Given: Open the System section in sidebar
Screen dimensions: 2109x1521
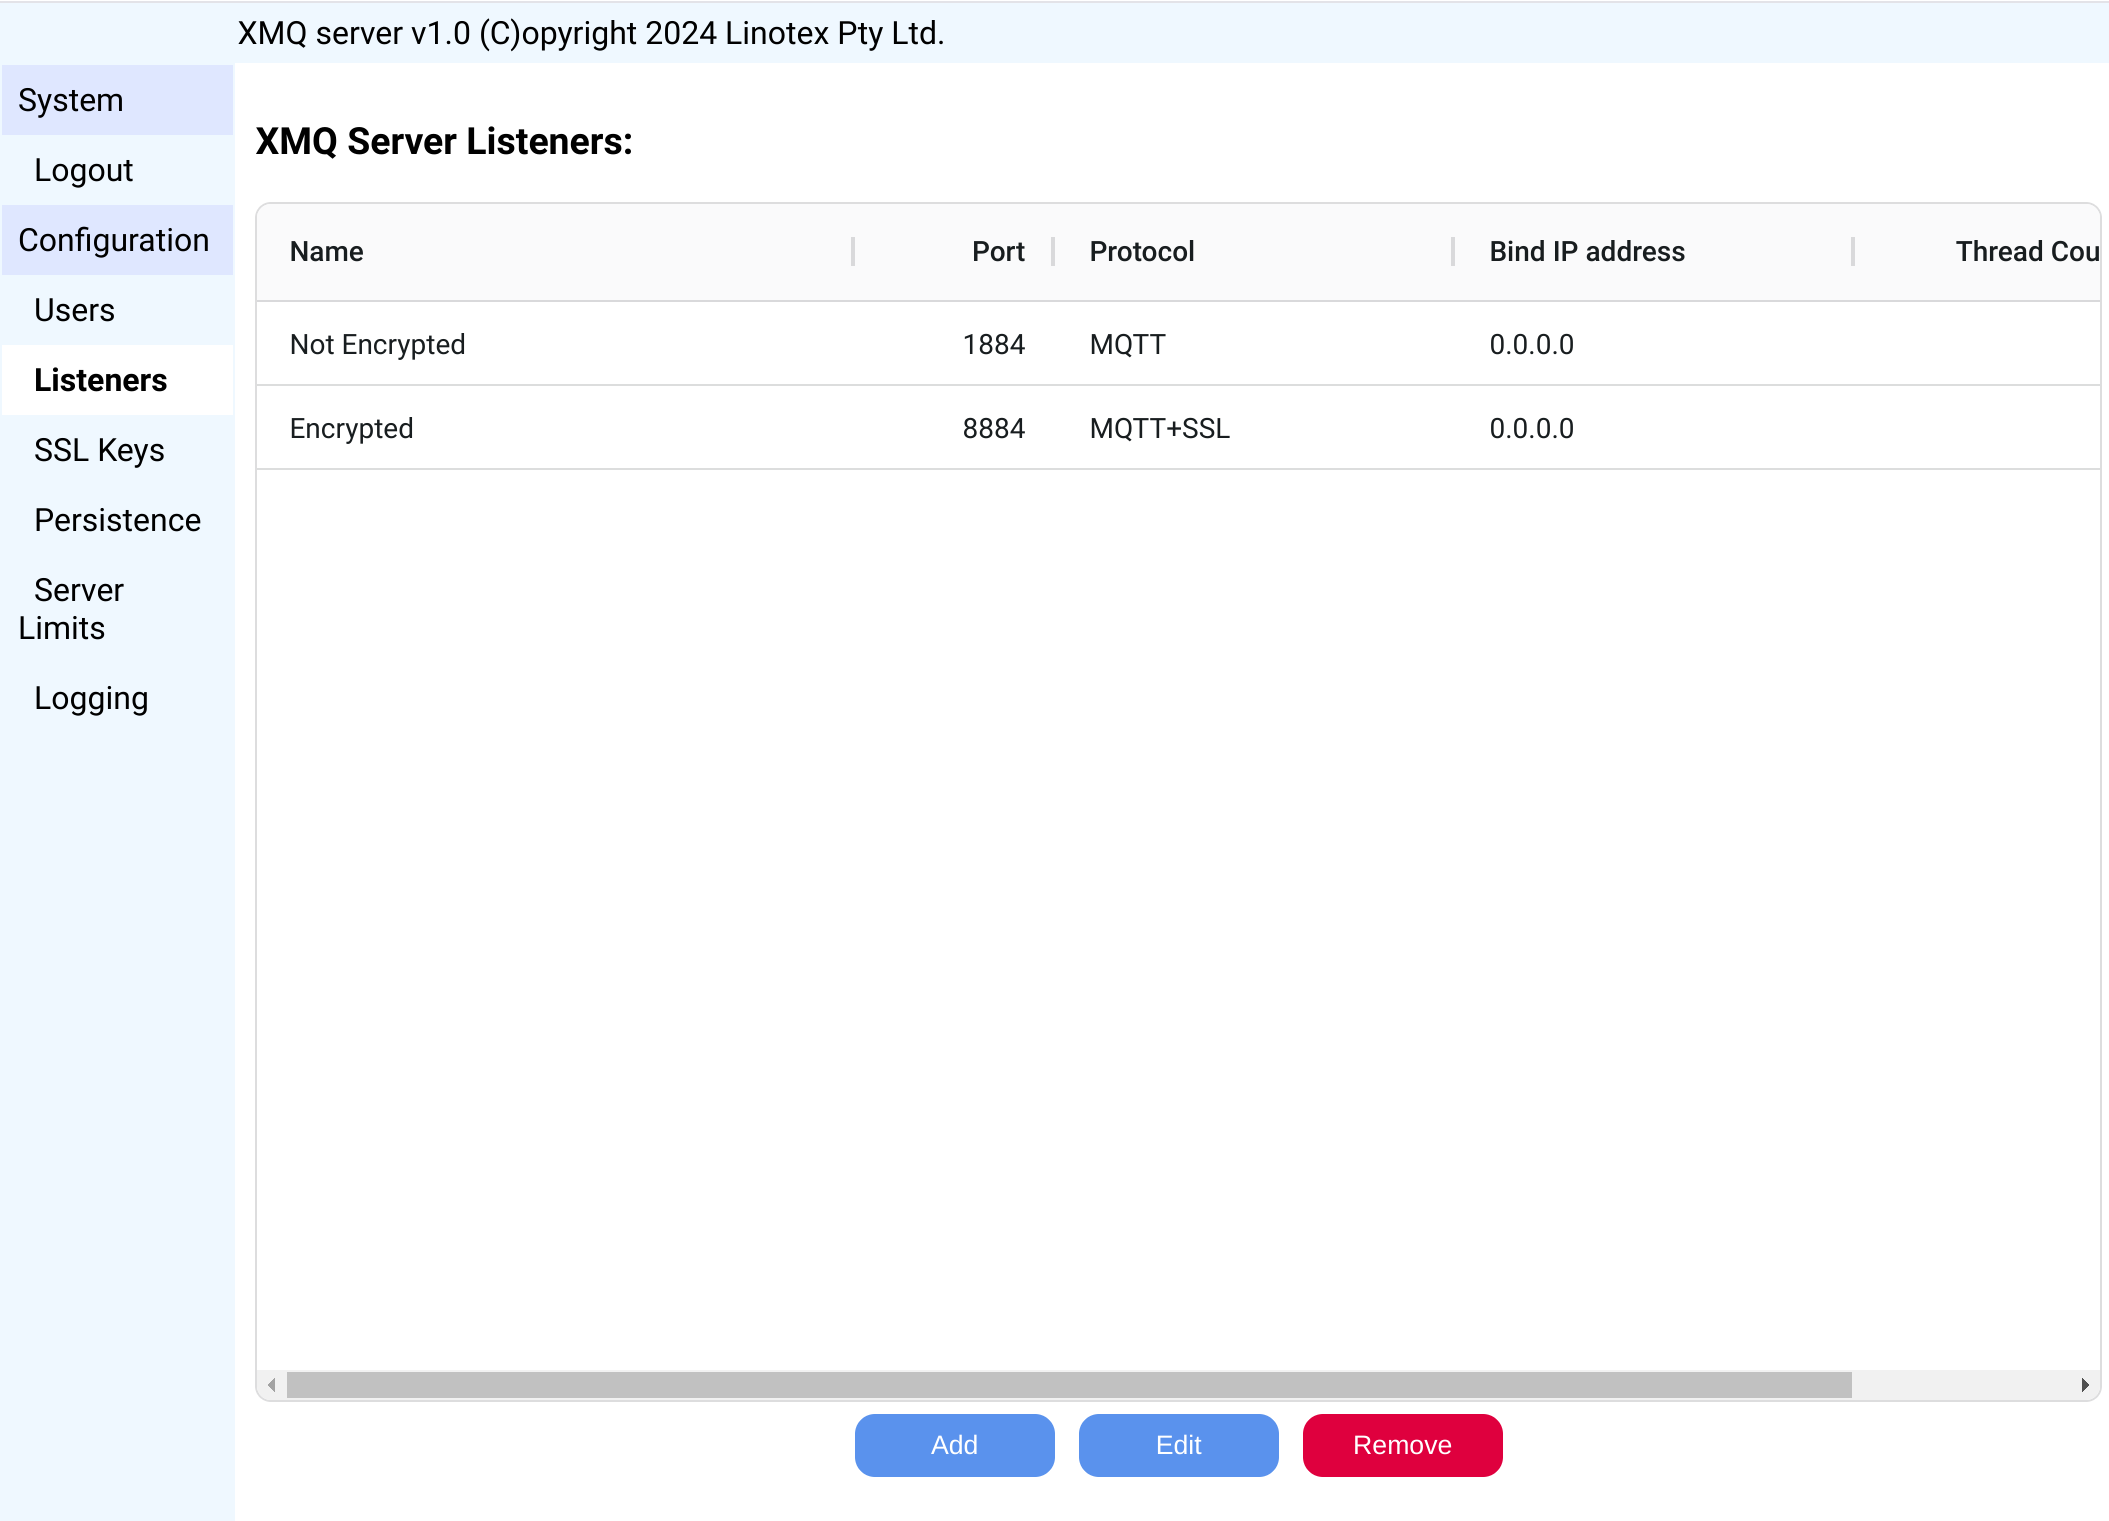Looking at the screenshot, I should click(x=117, y=100).
